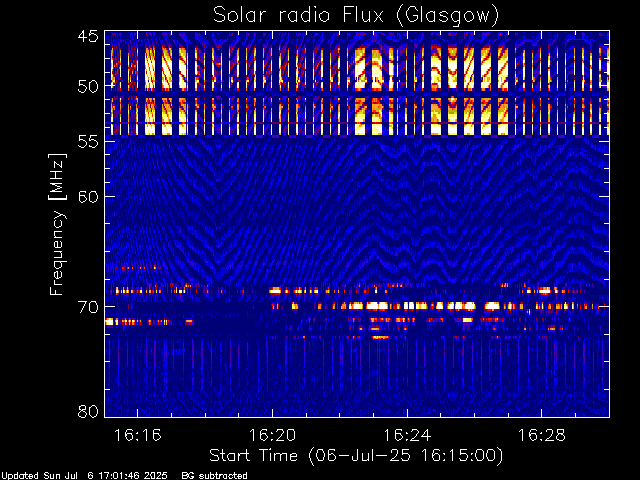
Task: Click the time axis label 16:24
Action: (x=407, y=435)
